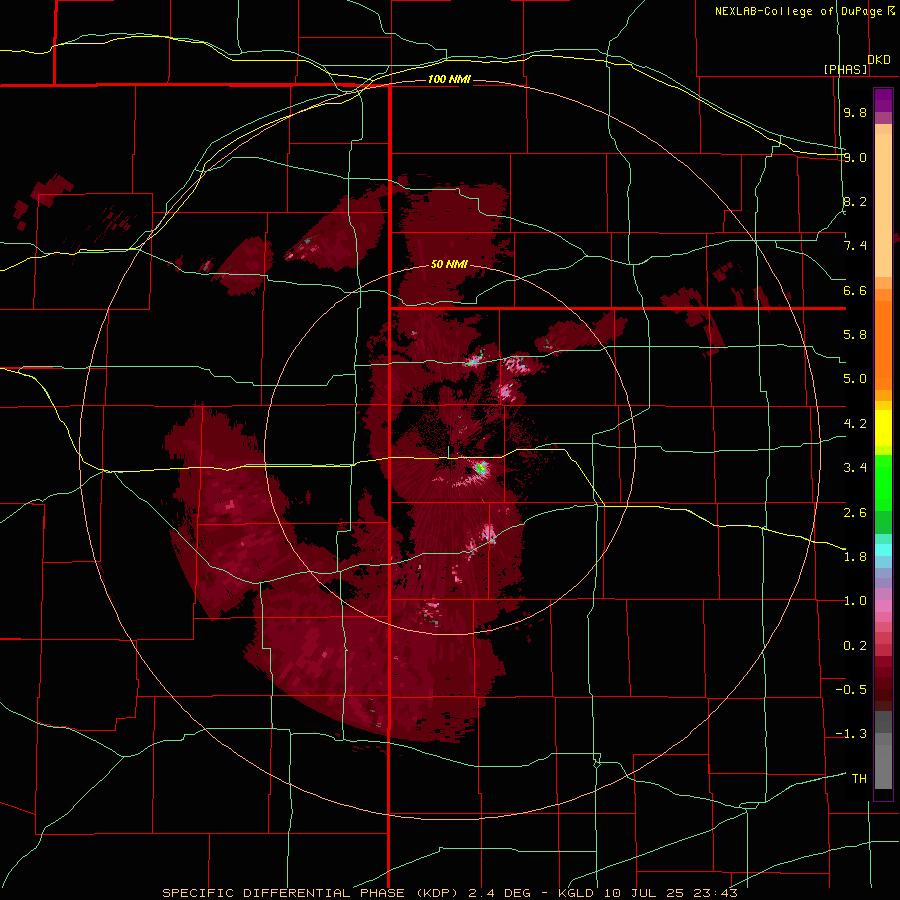Click the yellow segment of the color bar
Viewport: 900px width, 900px height.
[883, 428]
